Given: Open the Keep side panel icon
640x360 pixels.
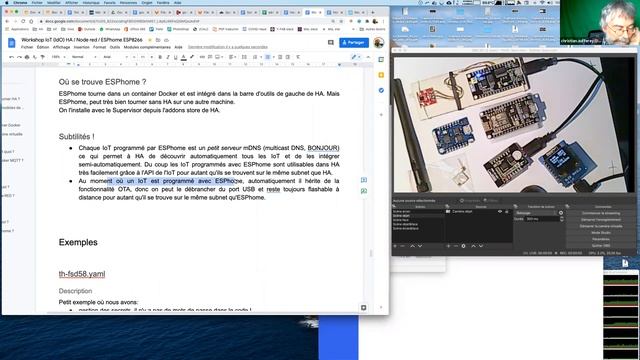Looking at the screenshot, I should (x=381, y=75).
